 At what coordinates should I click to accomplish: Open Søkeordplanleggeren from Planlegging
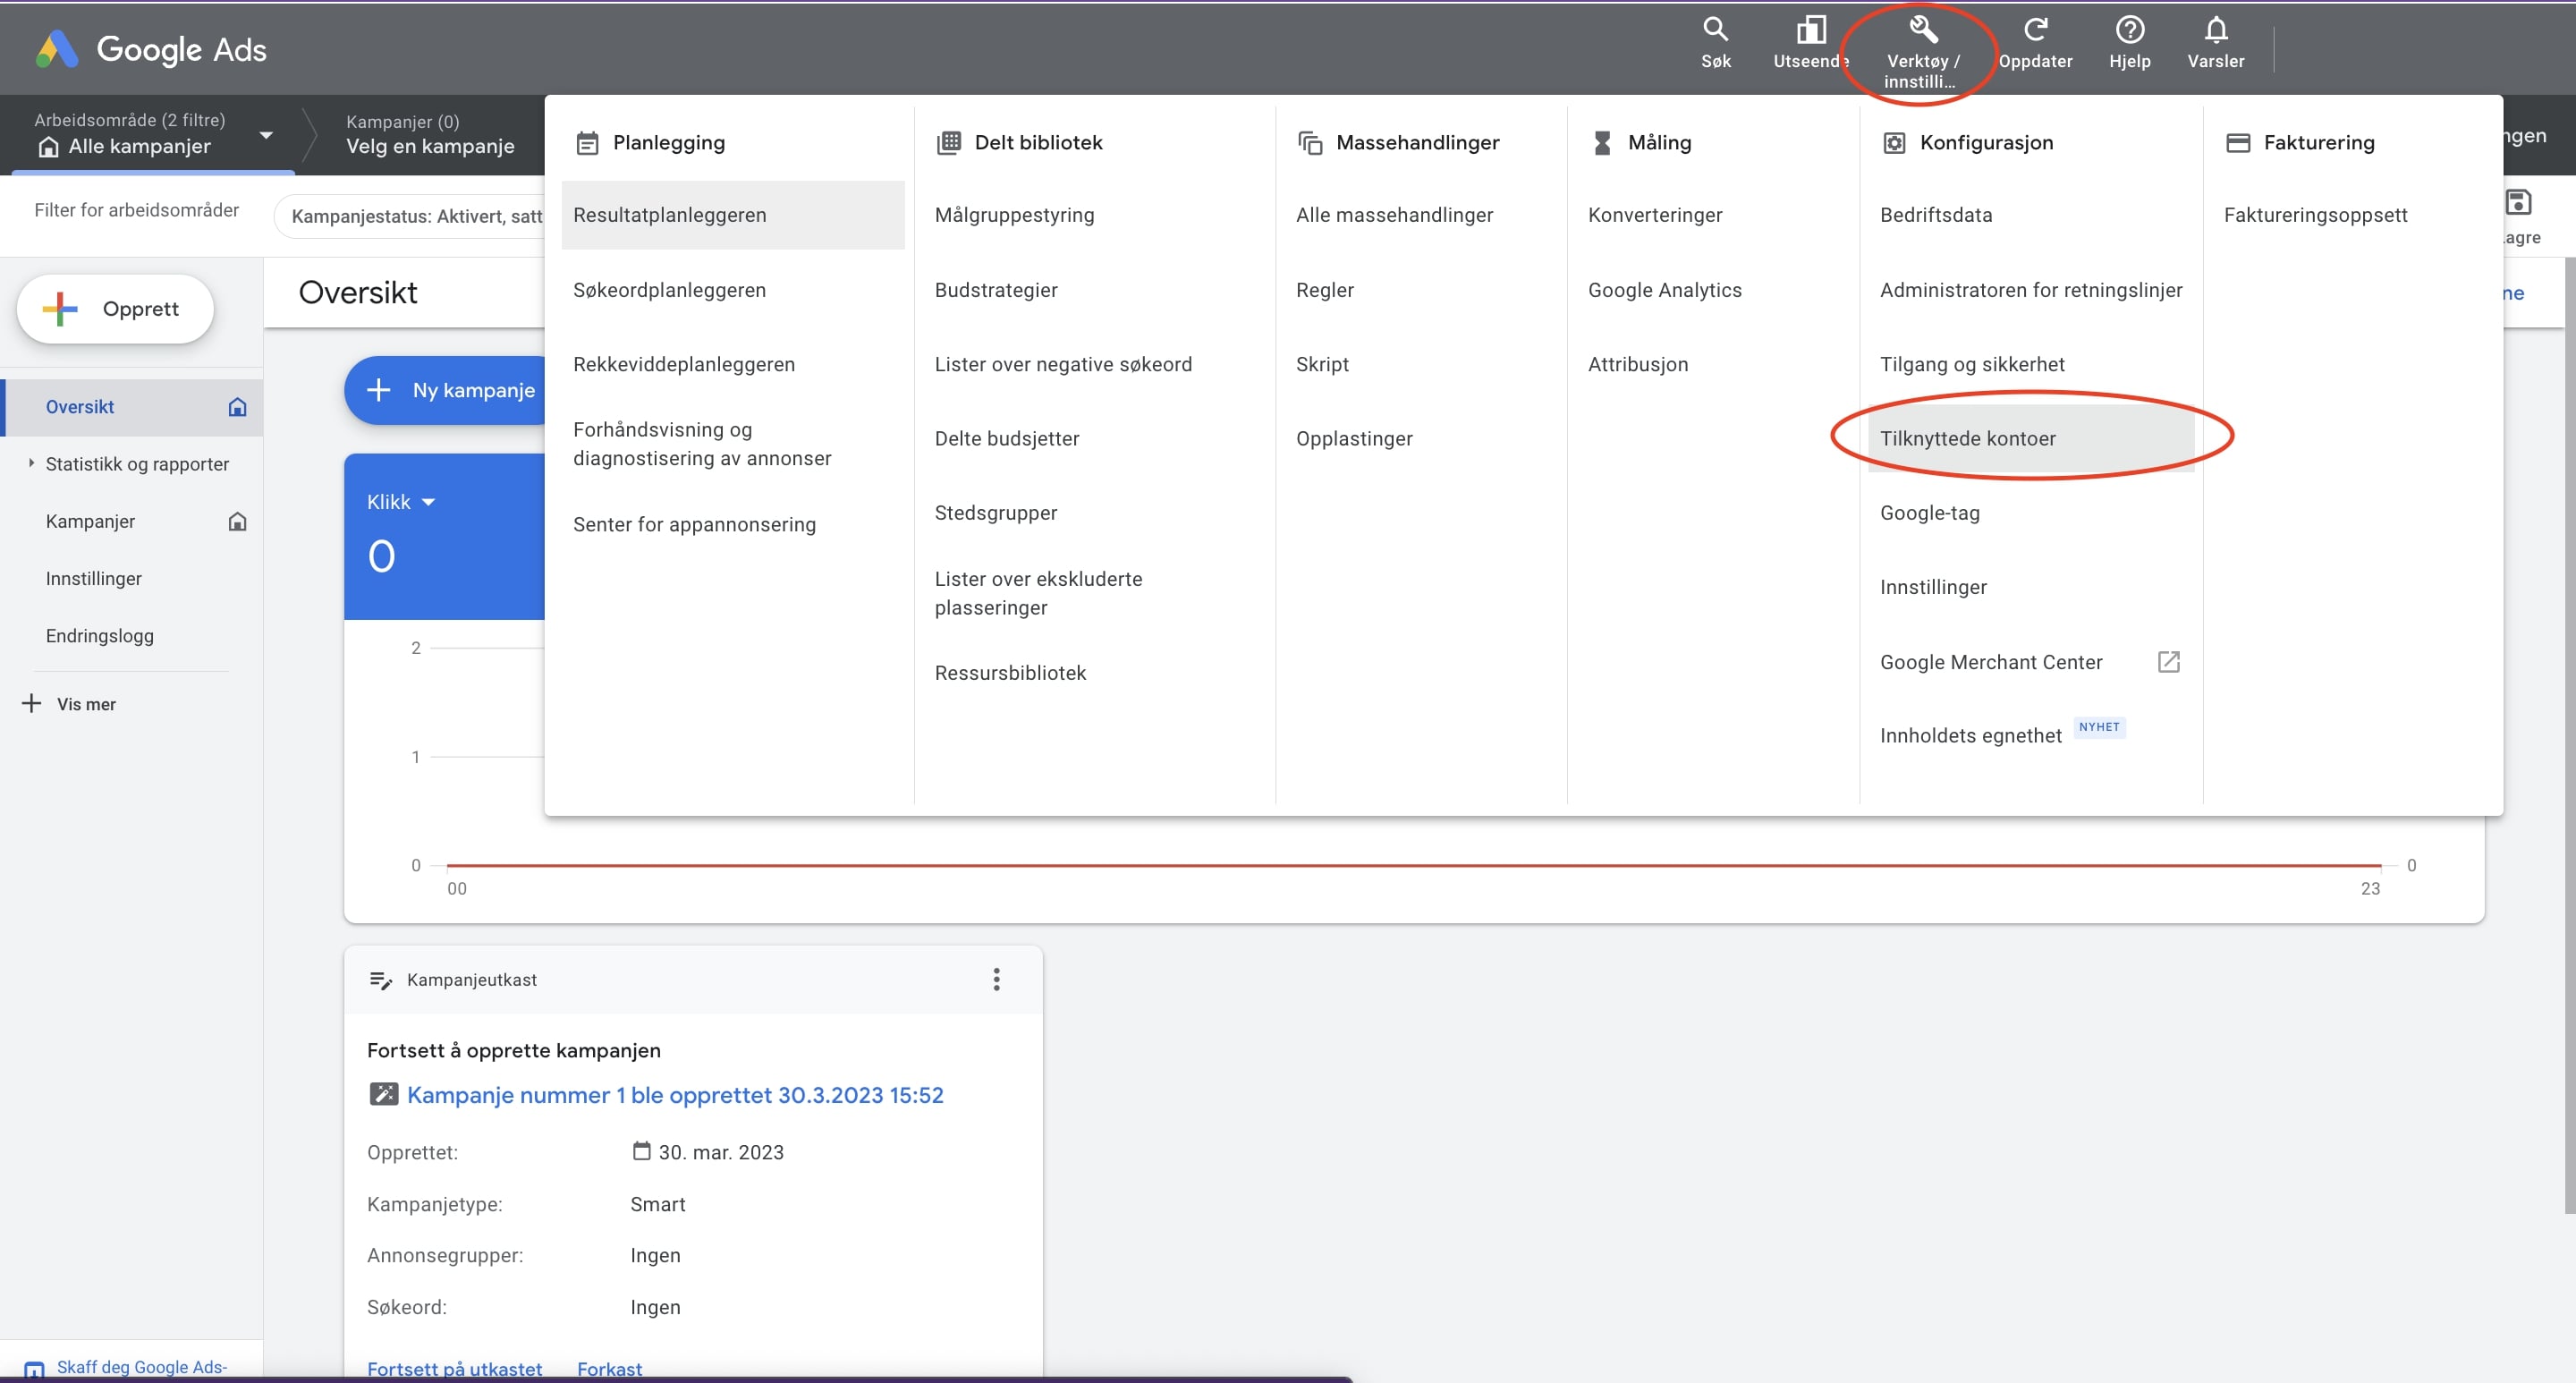(x=669, y=290)
